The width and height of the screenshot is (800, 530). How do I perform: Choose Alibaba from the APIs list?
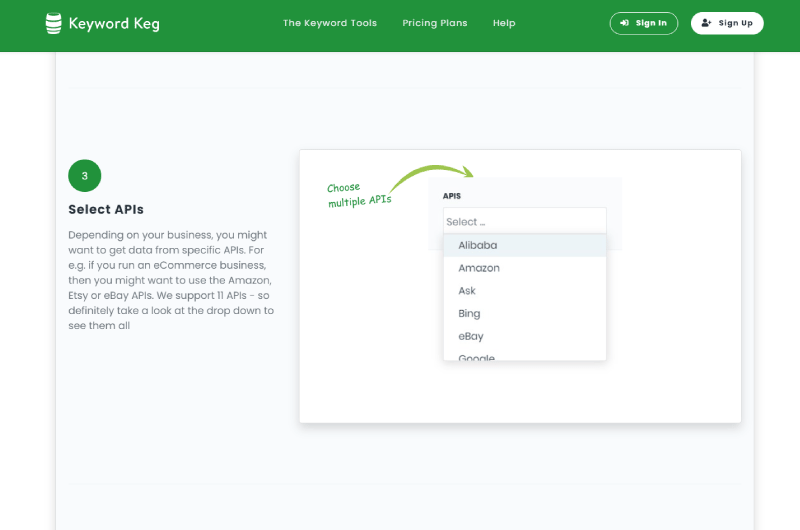coord(524,245)
